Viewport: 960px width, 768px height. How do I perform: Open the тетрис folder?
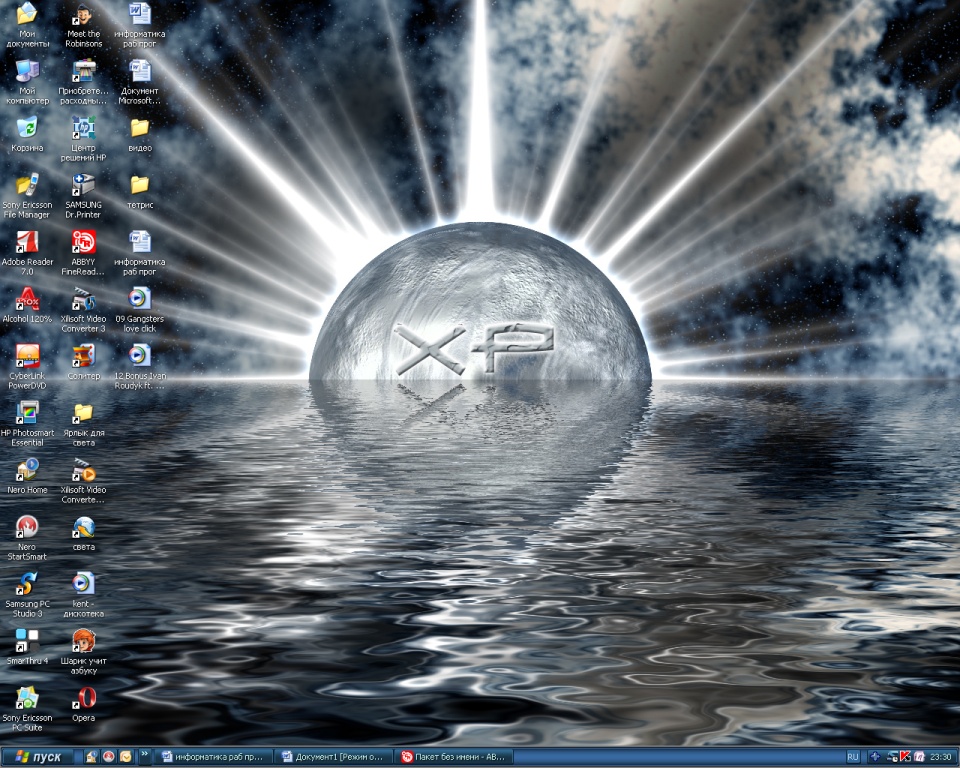tap(140, 192)
